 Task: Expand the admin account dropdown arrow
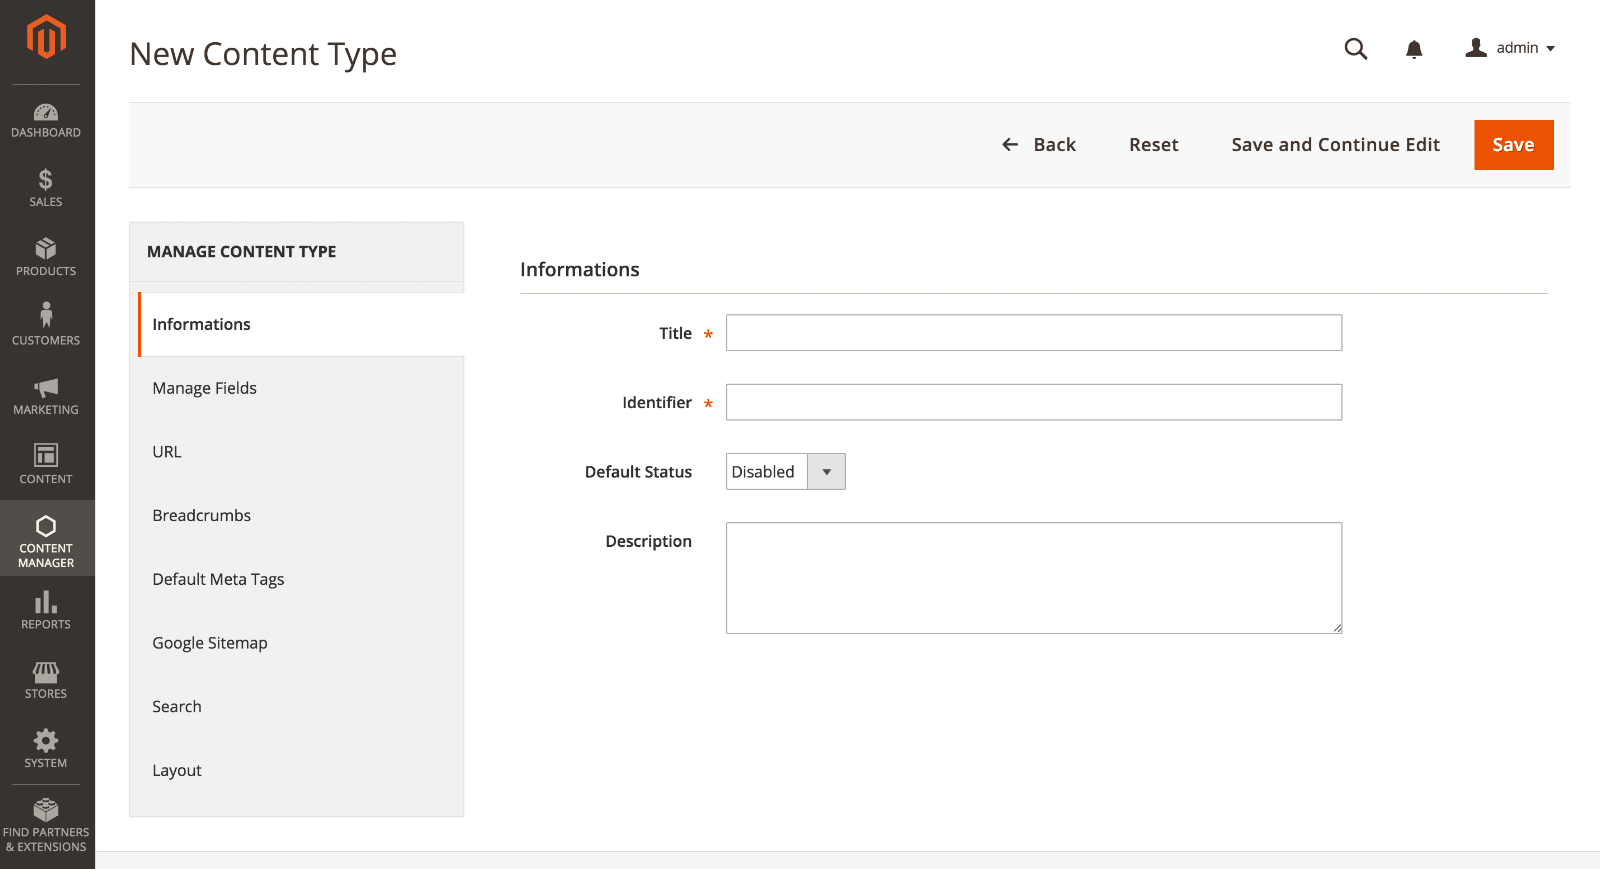[x=1550, y=49]
